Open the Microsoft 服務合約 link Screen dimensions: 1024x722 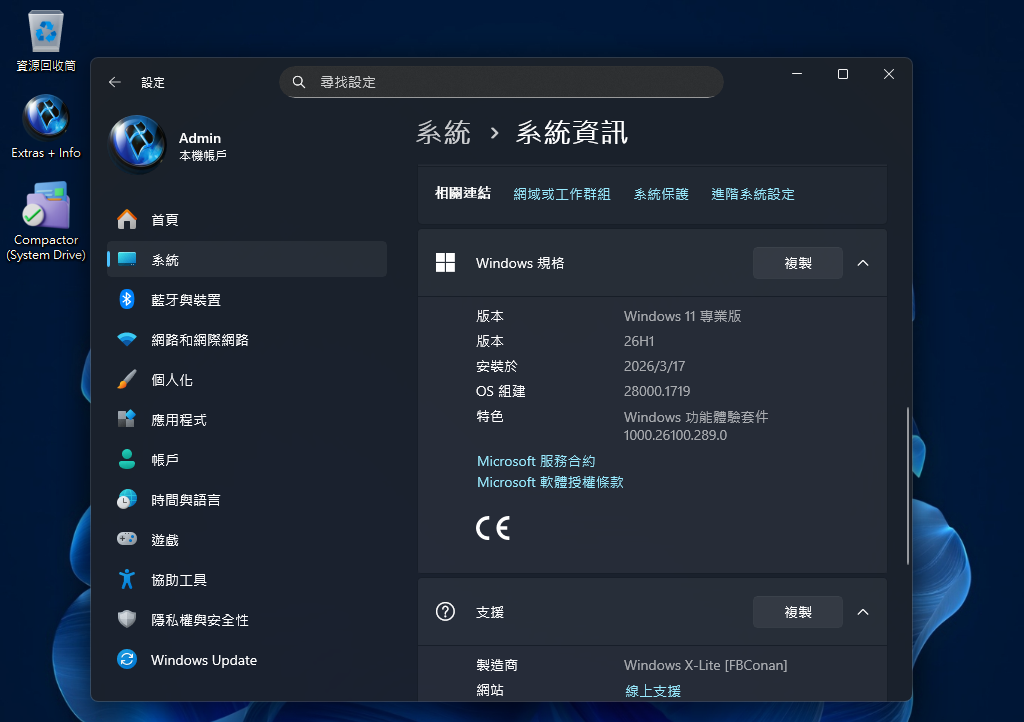[536, 461]
